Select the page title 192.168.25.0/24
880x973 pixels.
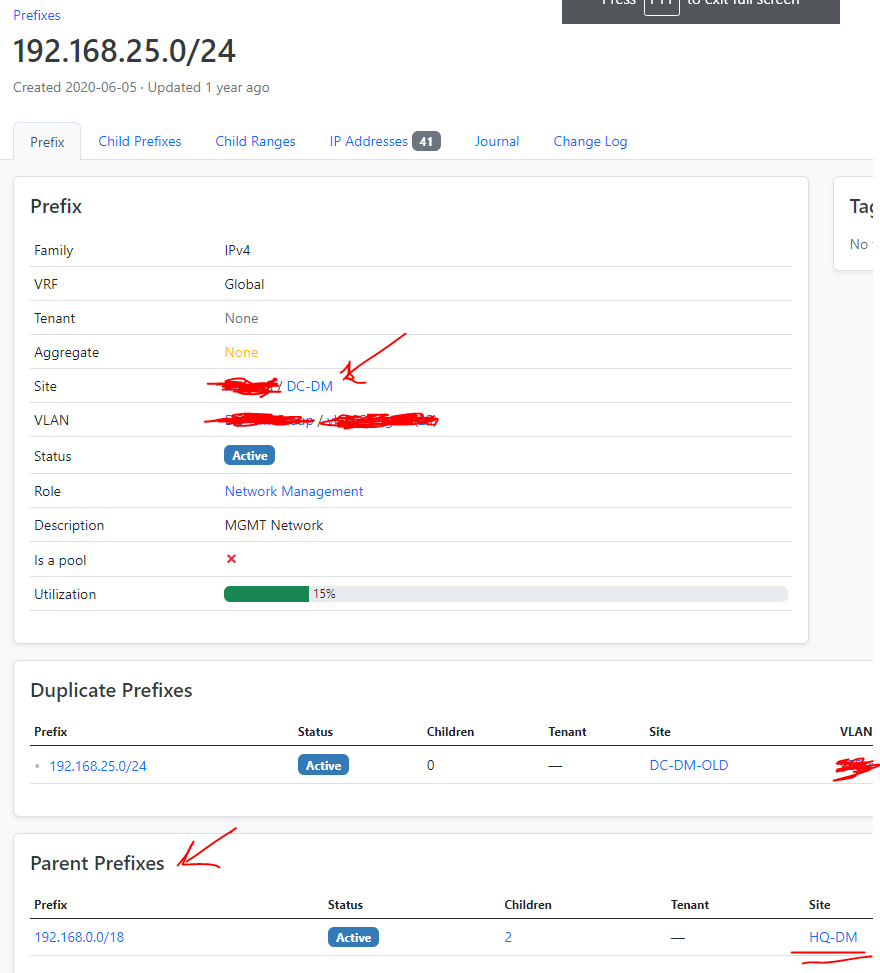[125, 51]
